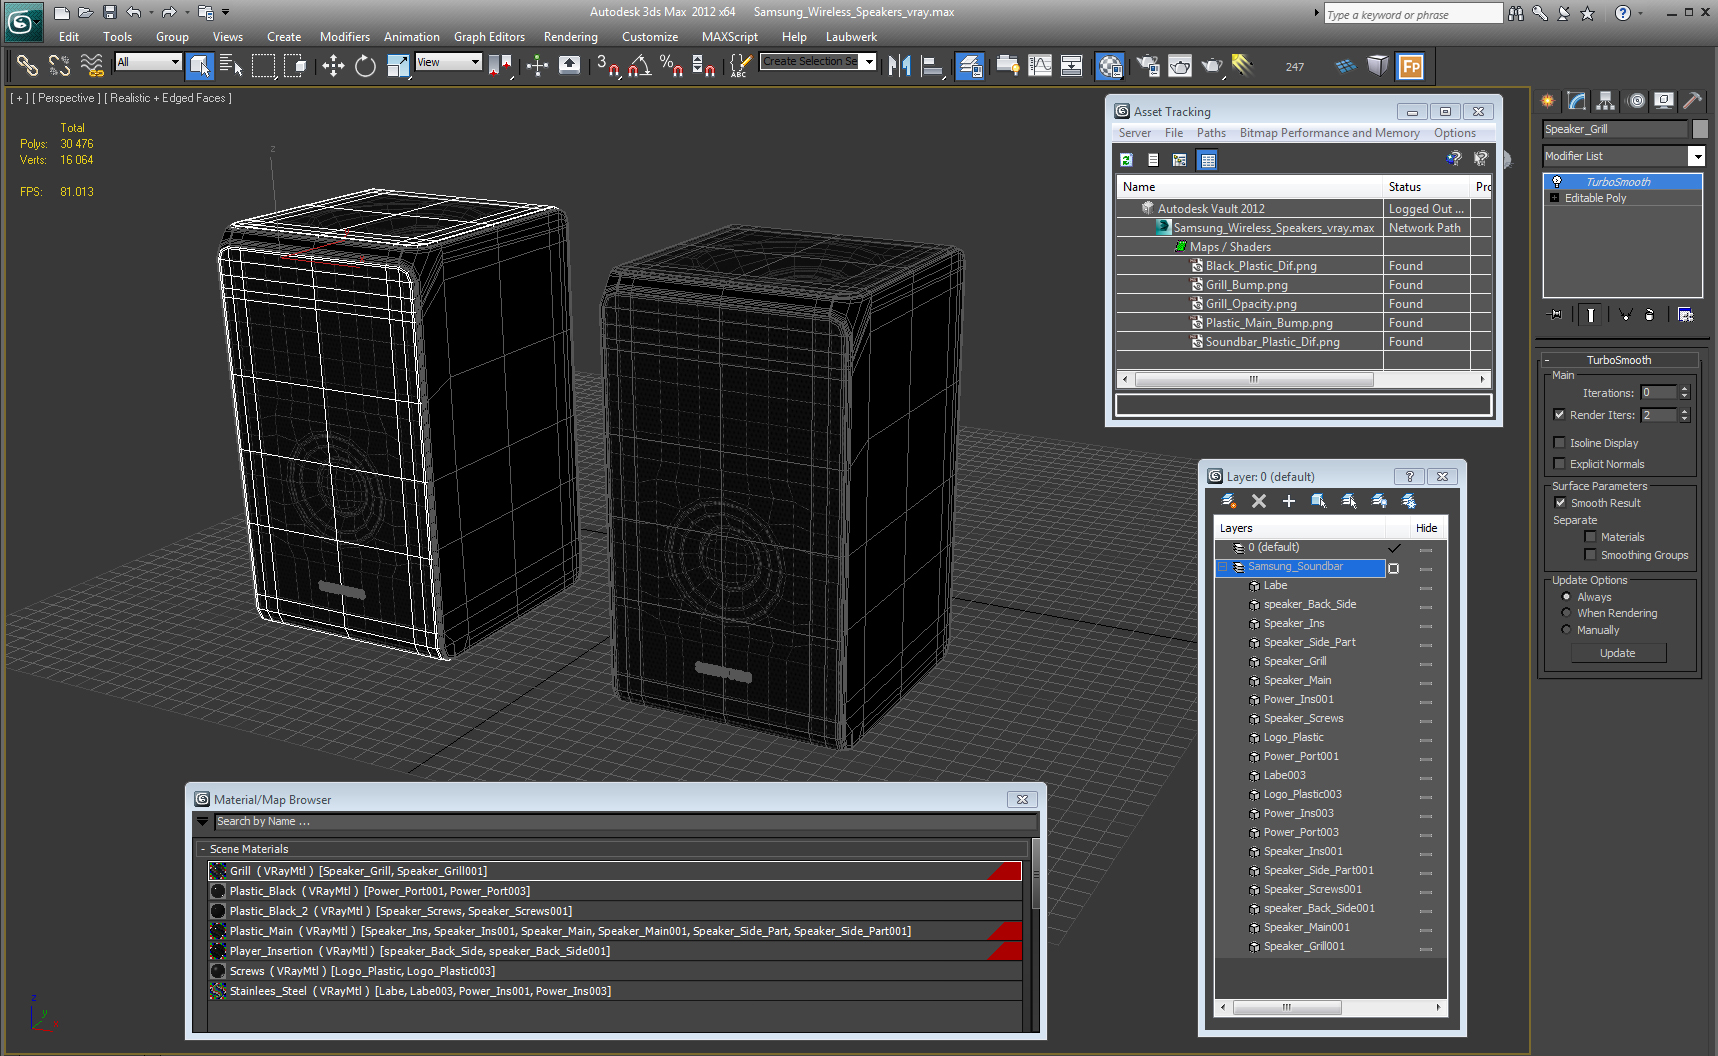This screenshot has width=1718, height=1056.
Task: Open Curve Editor from toolbar
Action: (x=1040, y=66)
